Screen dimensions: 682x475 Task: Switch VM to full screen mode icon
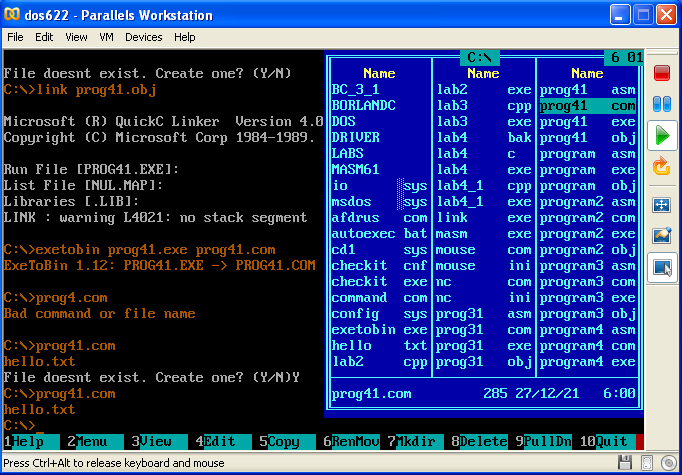pos(662,204)
